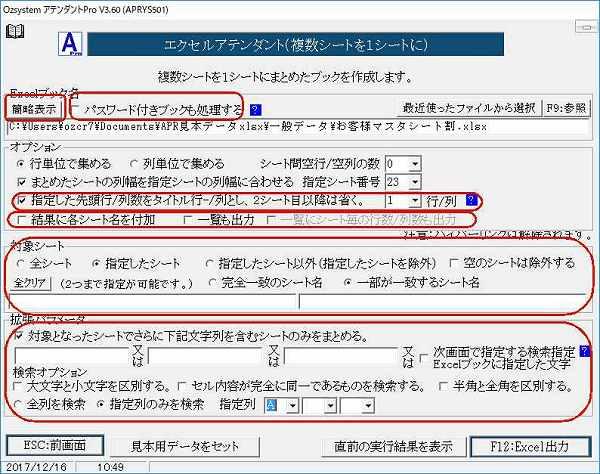Viewport: 600px width, 474px height.
Task: Enable セル内容が完全に同一であるものを検索する checkbox
Action: pyautogui.click(x=183, y=386)
